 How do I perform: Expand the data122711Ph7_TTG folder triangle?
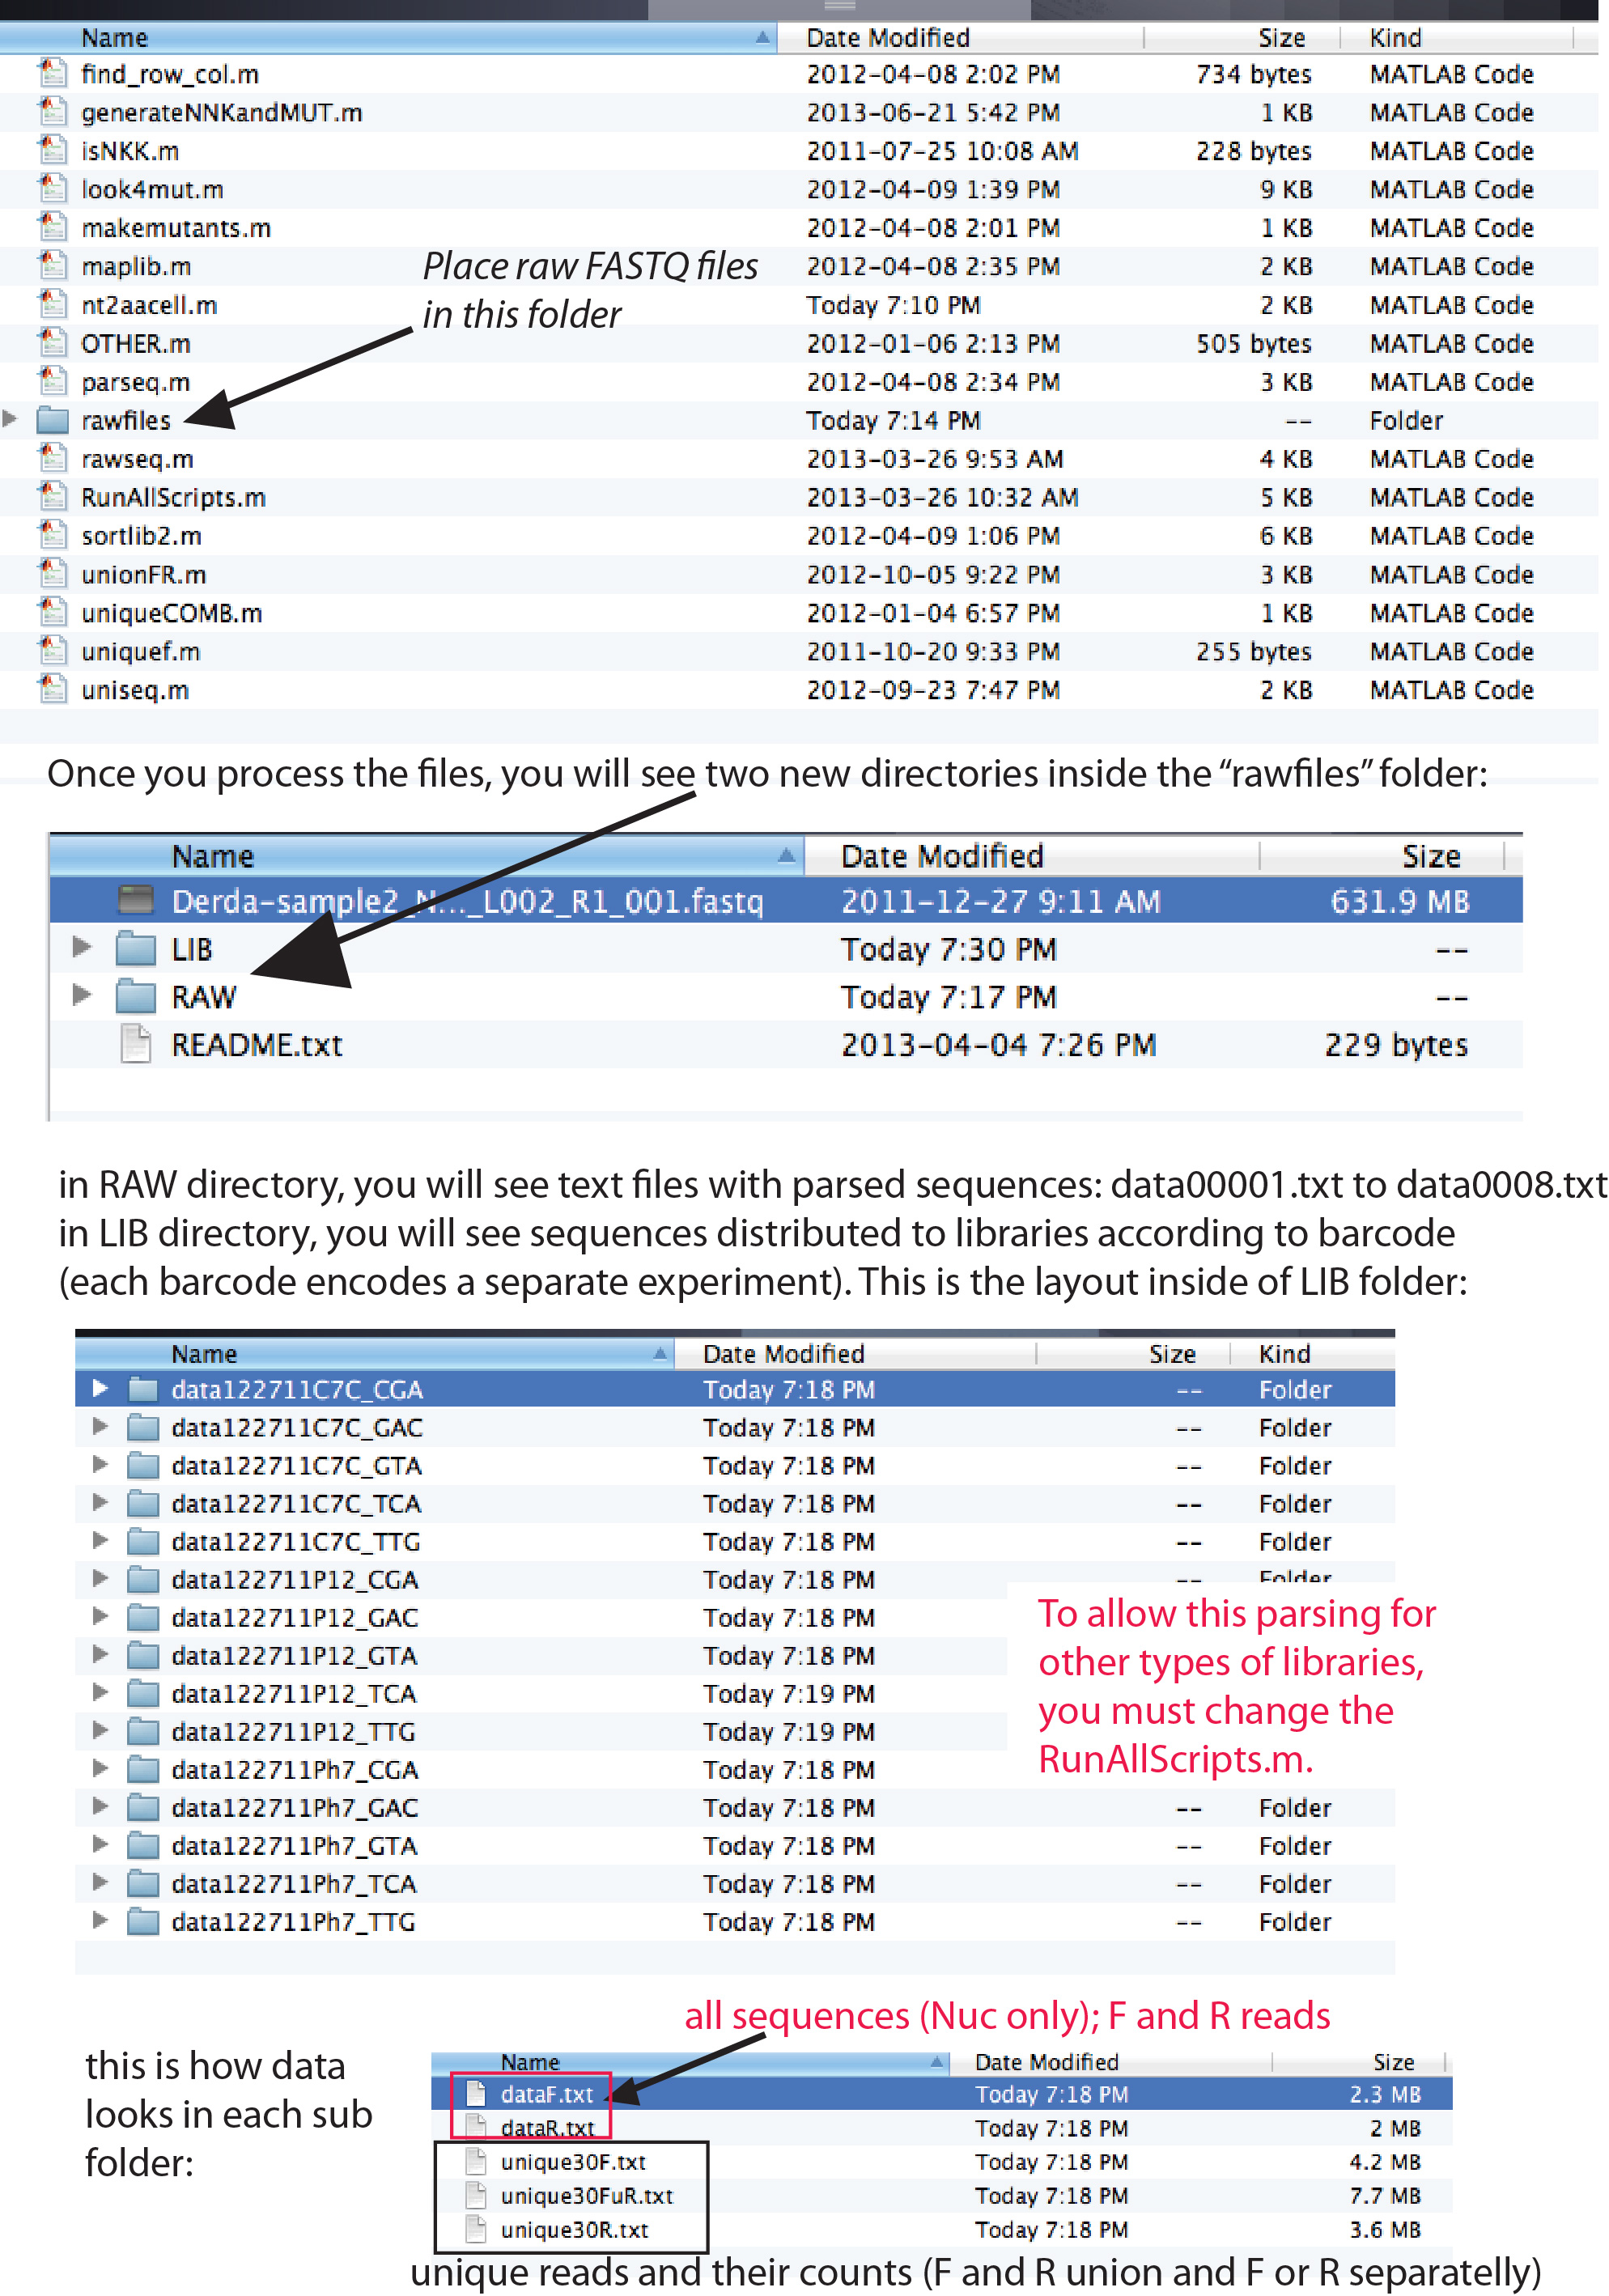100,1919
